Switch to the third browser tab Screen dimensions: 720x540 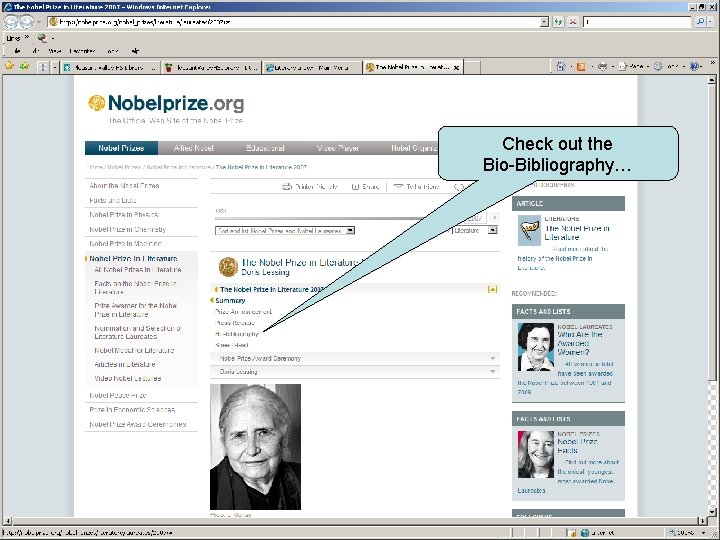tap(312, 68)
